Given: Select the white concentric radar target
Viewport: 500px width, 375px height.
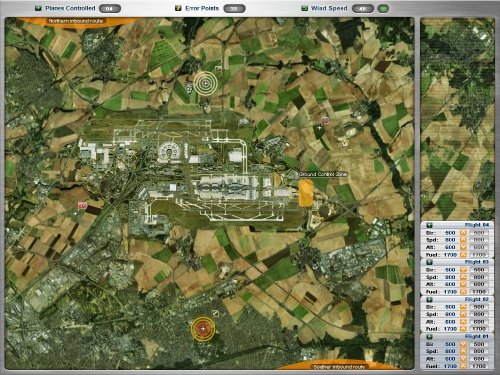Looking at the screenshot, I should click(x=206, y=83).
